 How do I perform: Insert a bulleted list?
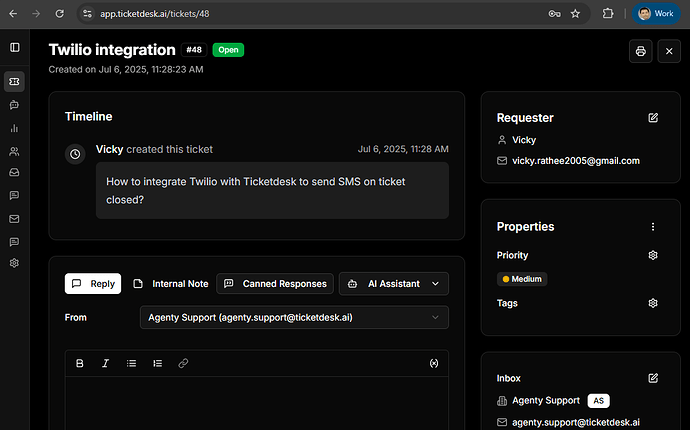coord(131,363)
